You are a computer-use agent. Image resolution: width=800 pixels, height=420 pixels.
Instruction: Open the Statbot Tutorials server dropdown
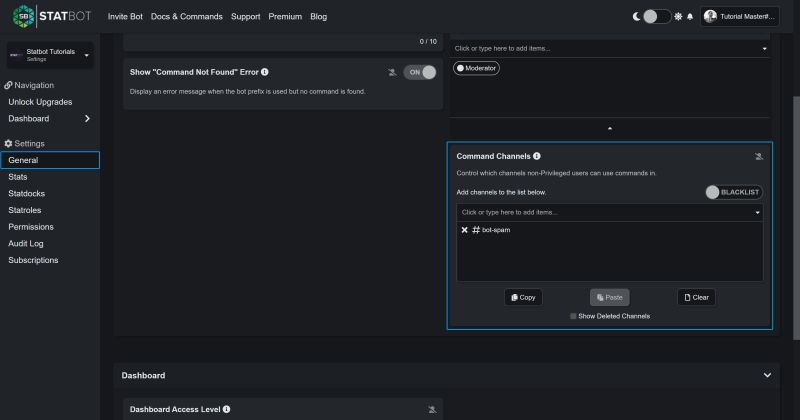pyautogui.click(x=49, y=55)
